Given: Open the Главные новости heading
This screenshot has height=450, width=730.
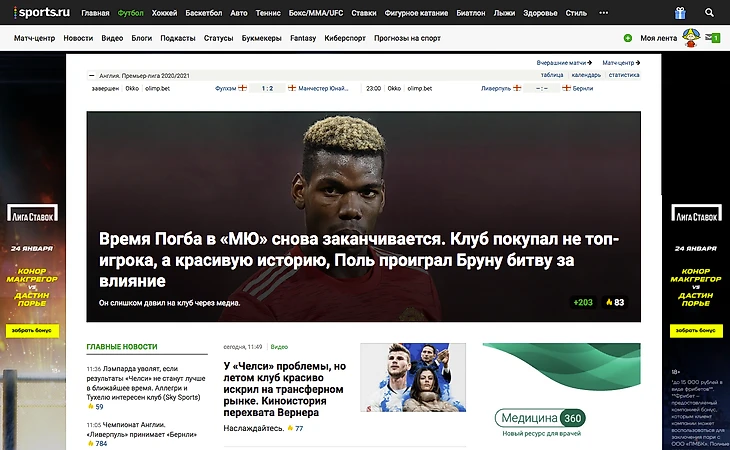Looking at the screenshot, I should point(122,347).
